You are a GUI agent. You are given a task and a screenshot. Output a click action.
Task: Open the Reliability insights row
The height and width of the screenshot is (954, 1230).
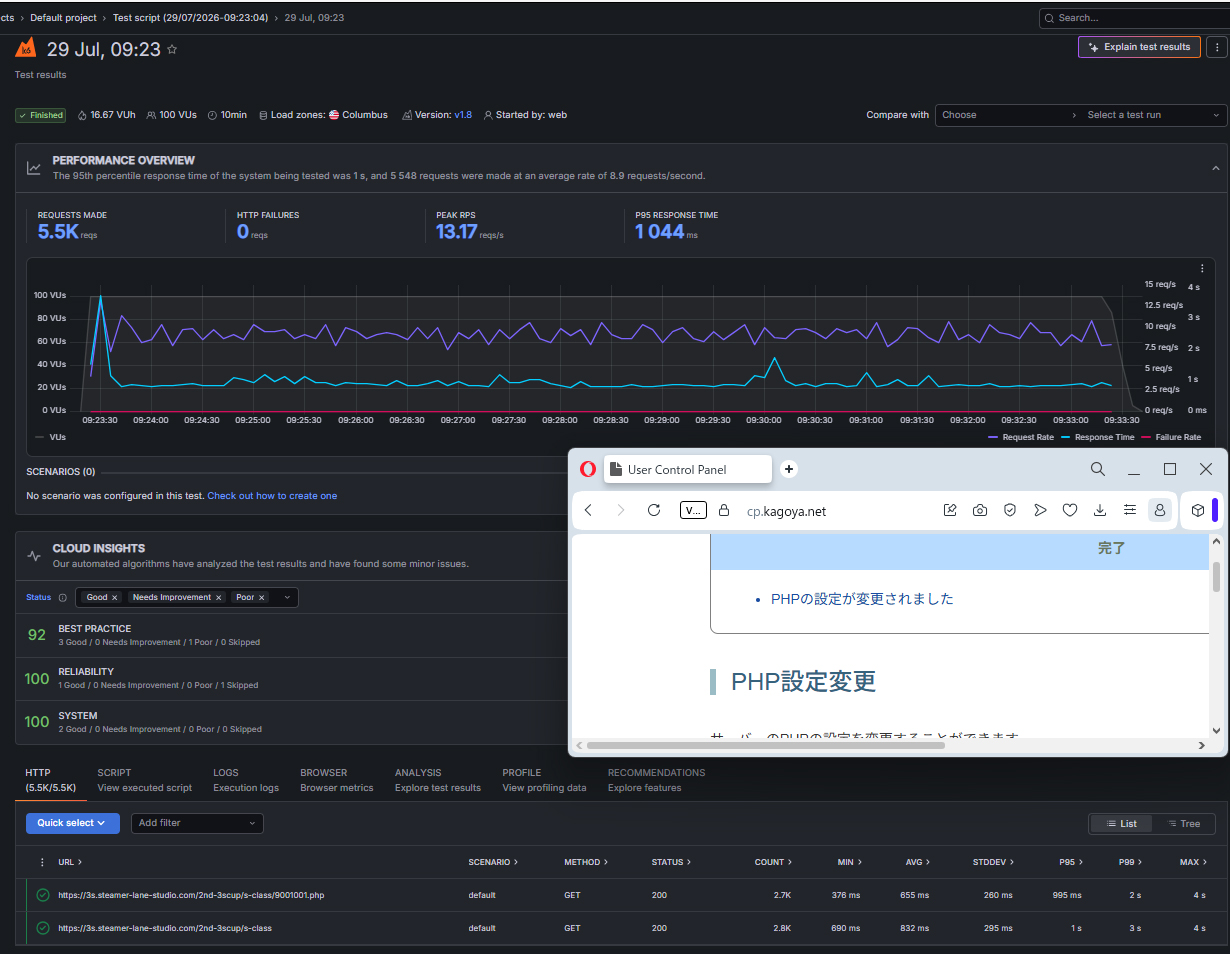click(x=292, y=679)
